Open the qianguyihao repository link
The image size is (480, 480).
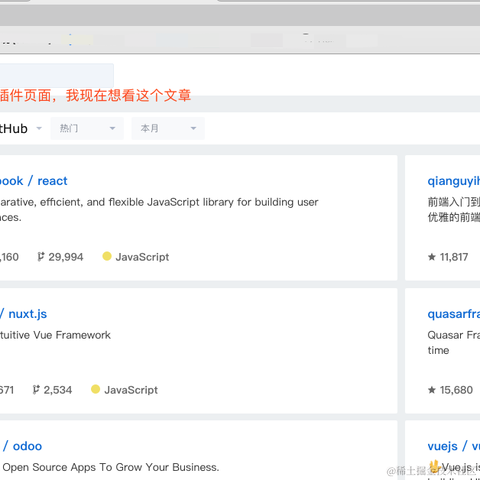click(454, 181)
